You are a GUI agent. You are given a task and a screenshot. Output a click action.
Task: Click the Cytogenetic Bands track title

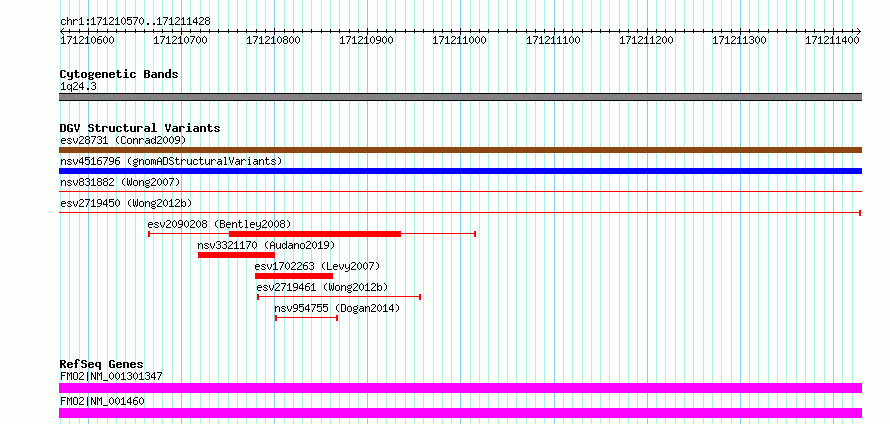(119, 74)
